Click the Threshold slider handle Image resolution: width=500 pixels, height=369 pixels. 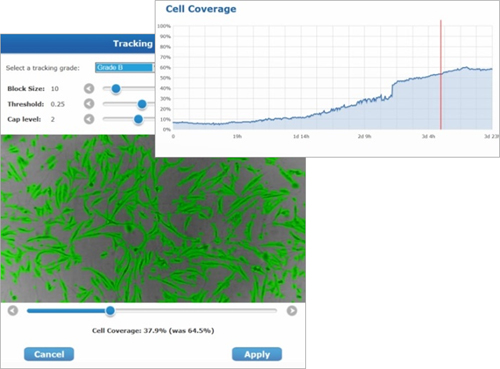pyautogui.click(x=142, y=104)
